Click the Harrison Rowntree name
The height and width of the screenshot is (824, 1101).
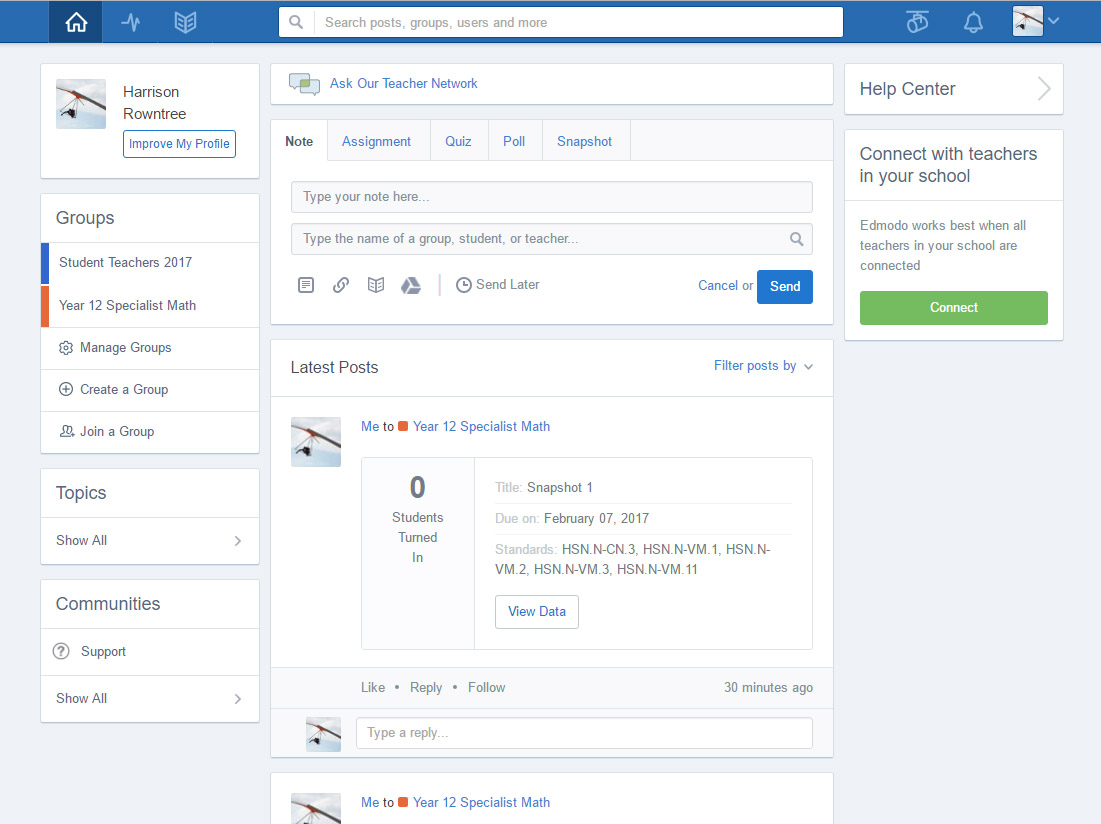point(154,102)
